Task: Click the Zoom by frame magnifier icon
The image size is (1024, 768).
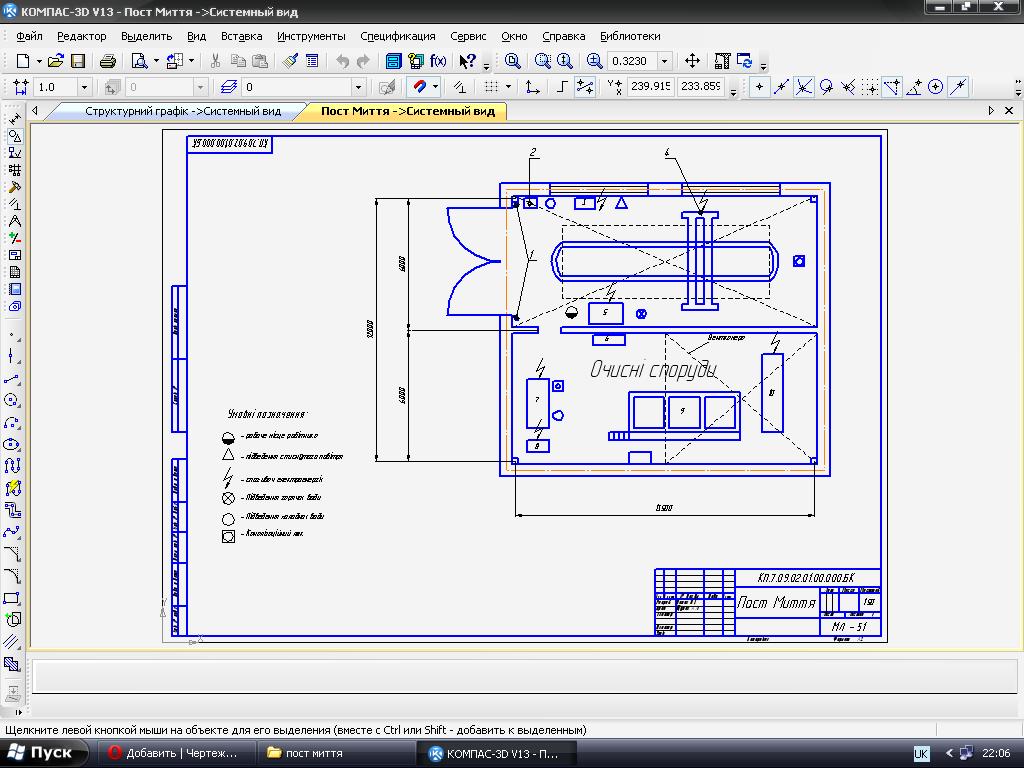Action: coord(543,61)
